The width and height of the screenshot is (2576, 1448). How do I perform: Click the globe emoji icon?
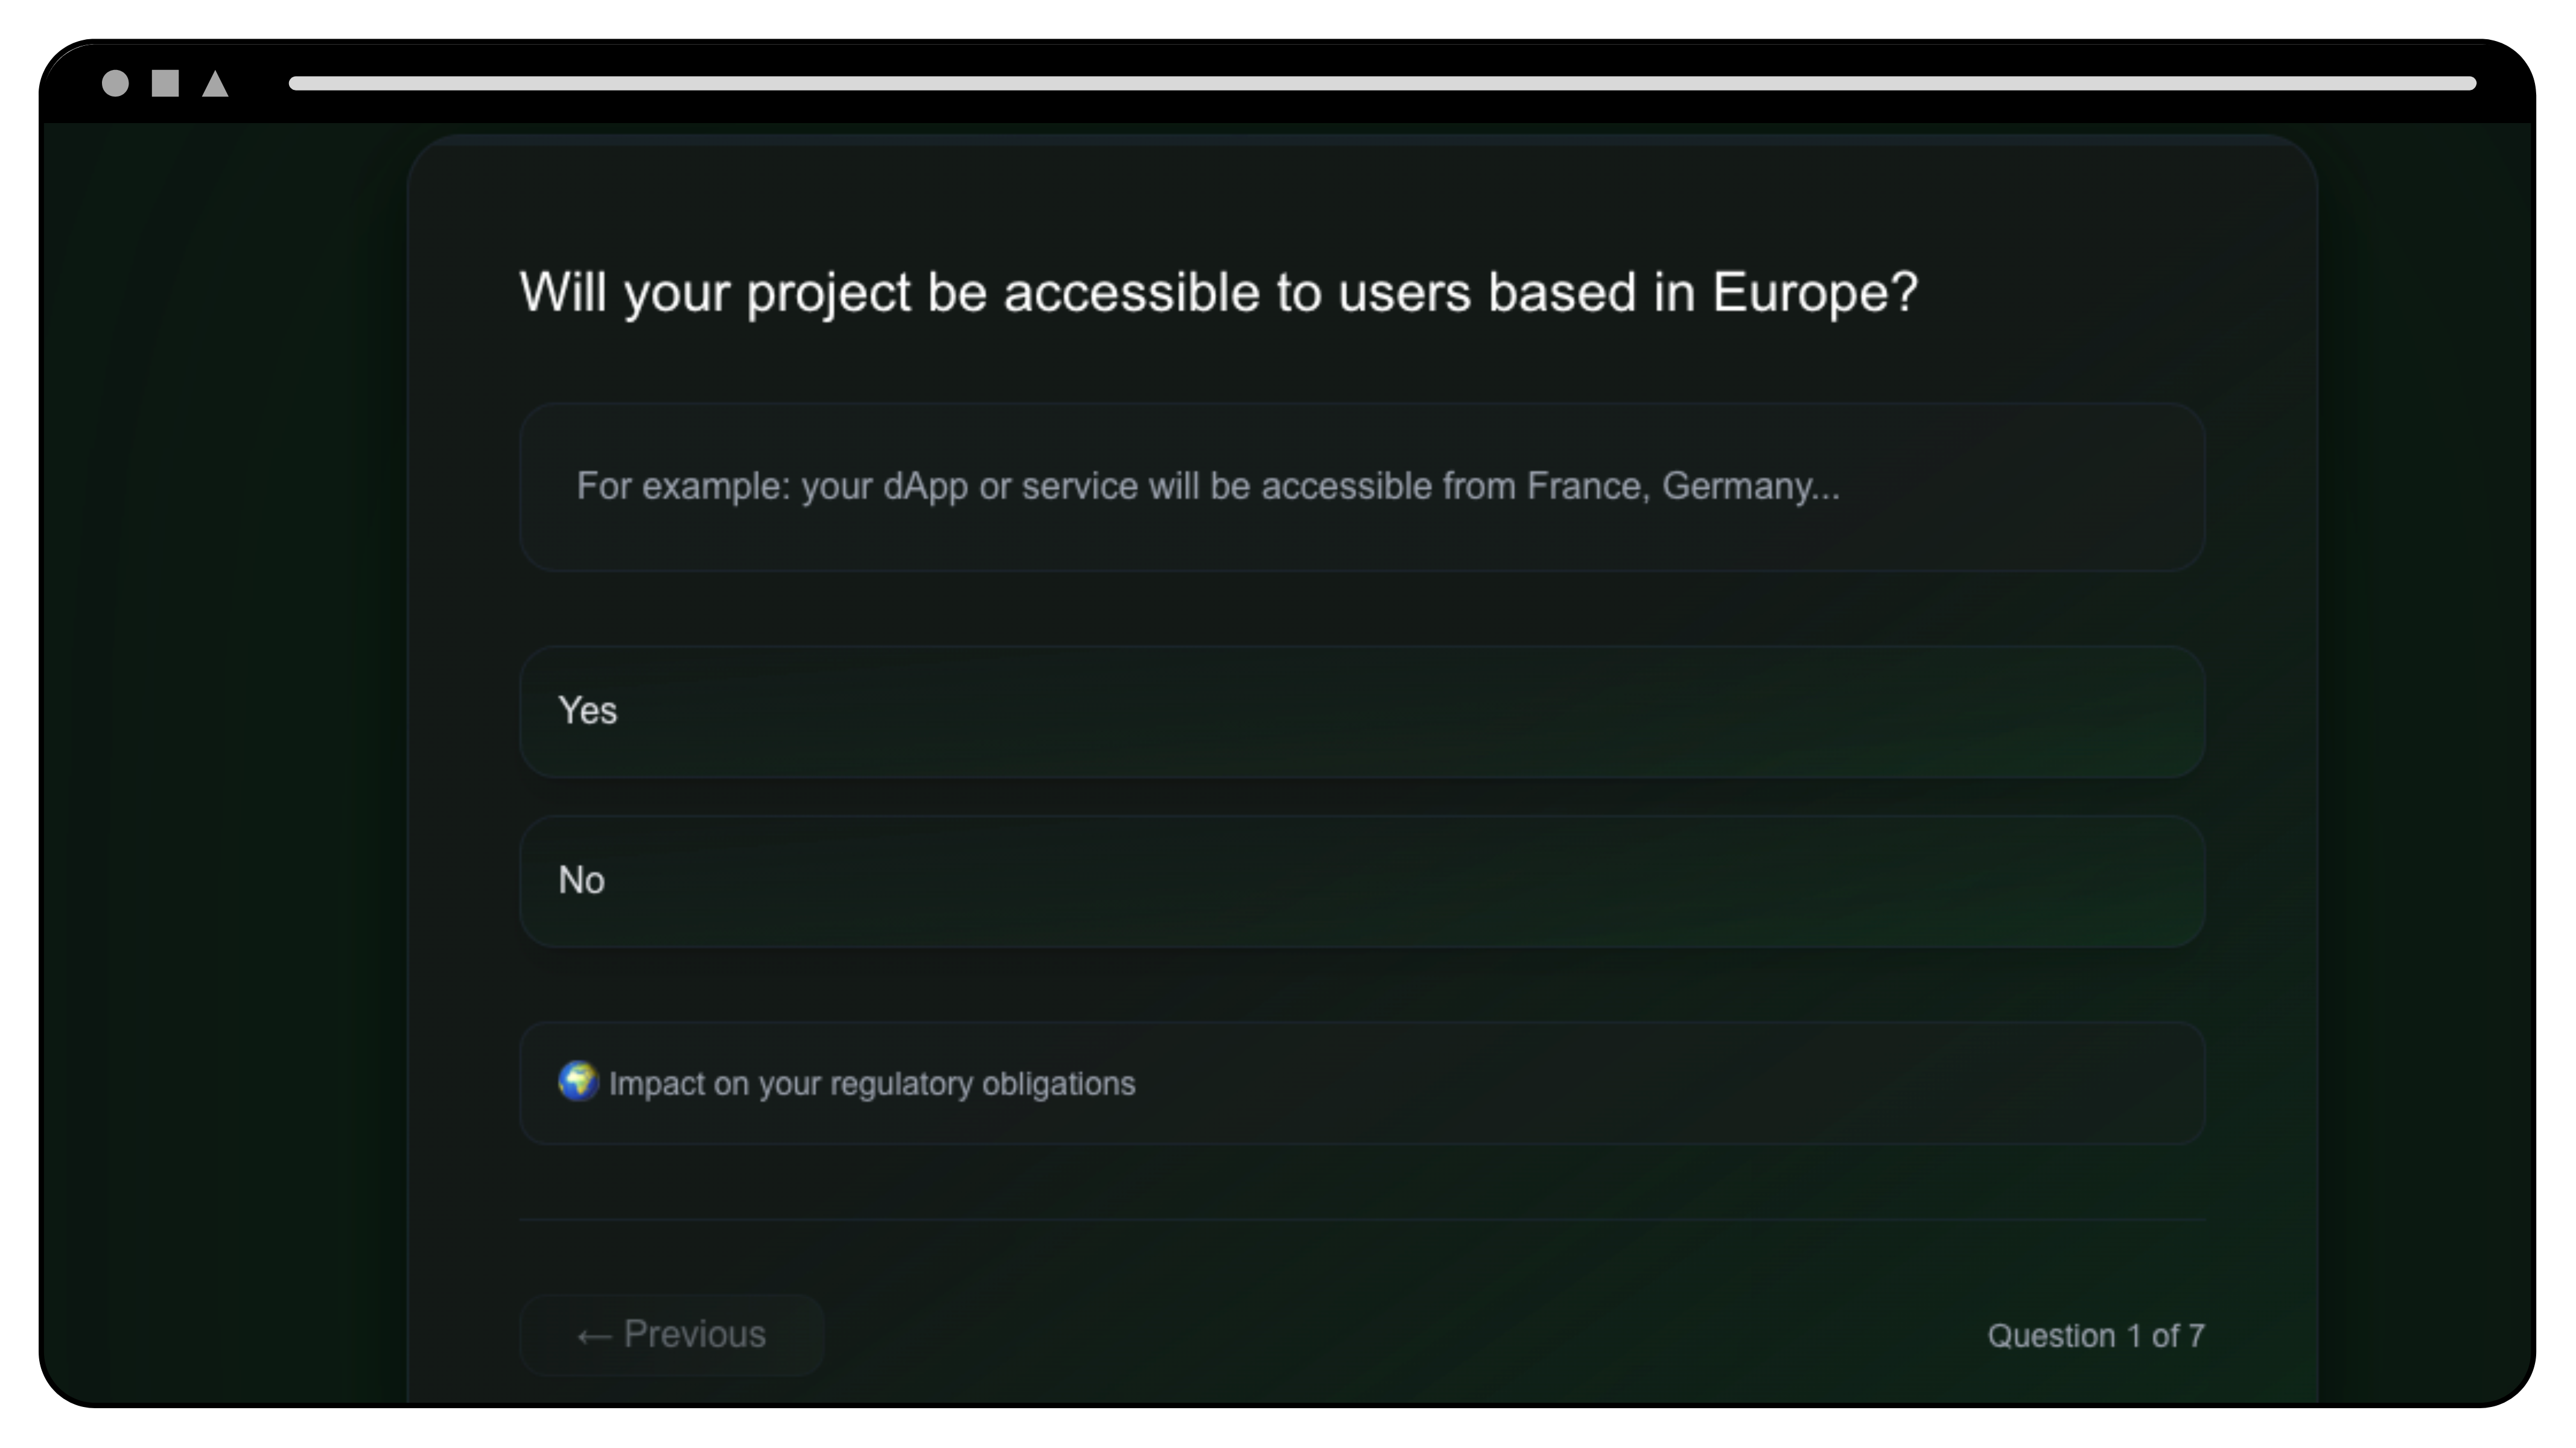pos(578,1081)
